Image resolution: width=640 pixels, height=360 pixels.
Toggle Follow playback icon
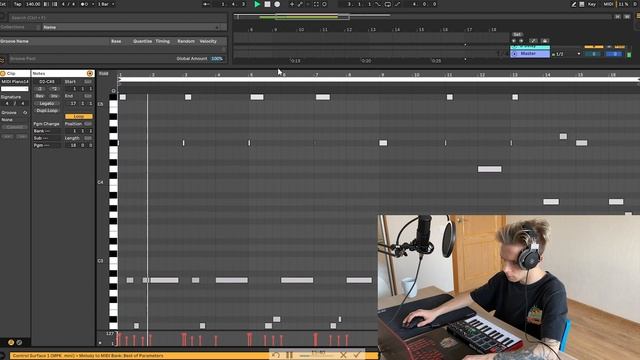click(207, 4)
